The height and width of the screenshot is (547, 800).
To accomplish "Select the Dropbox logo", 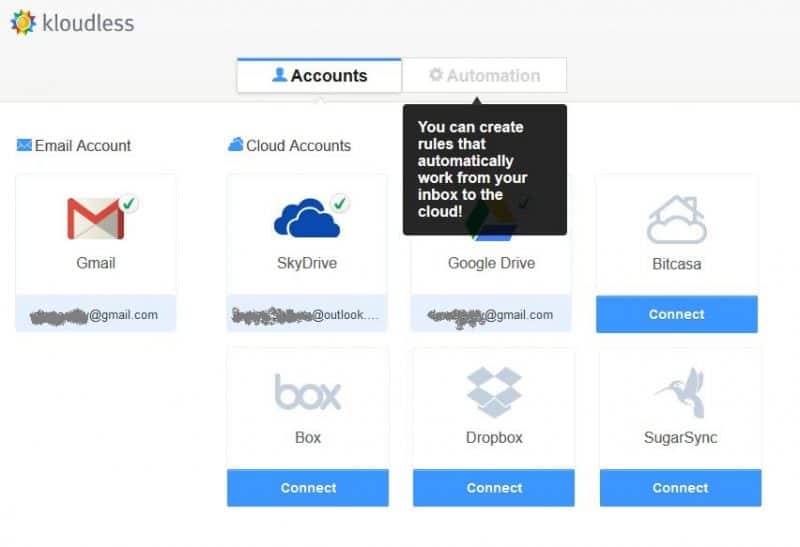I will [494, 392].
